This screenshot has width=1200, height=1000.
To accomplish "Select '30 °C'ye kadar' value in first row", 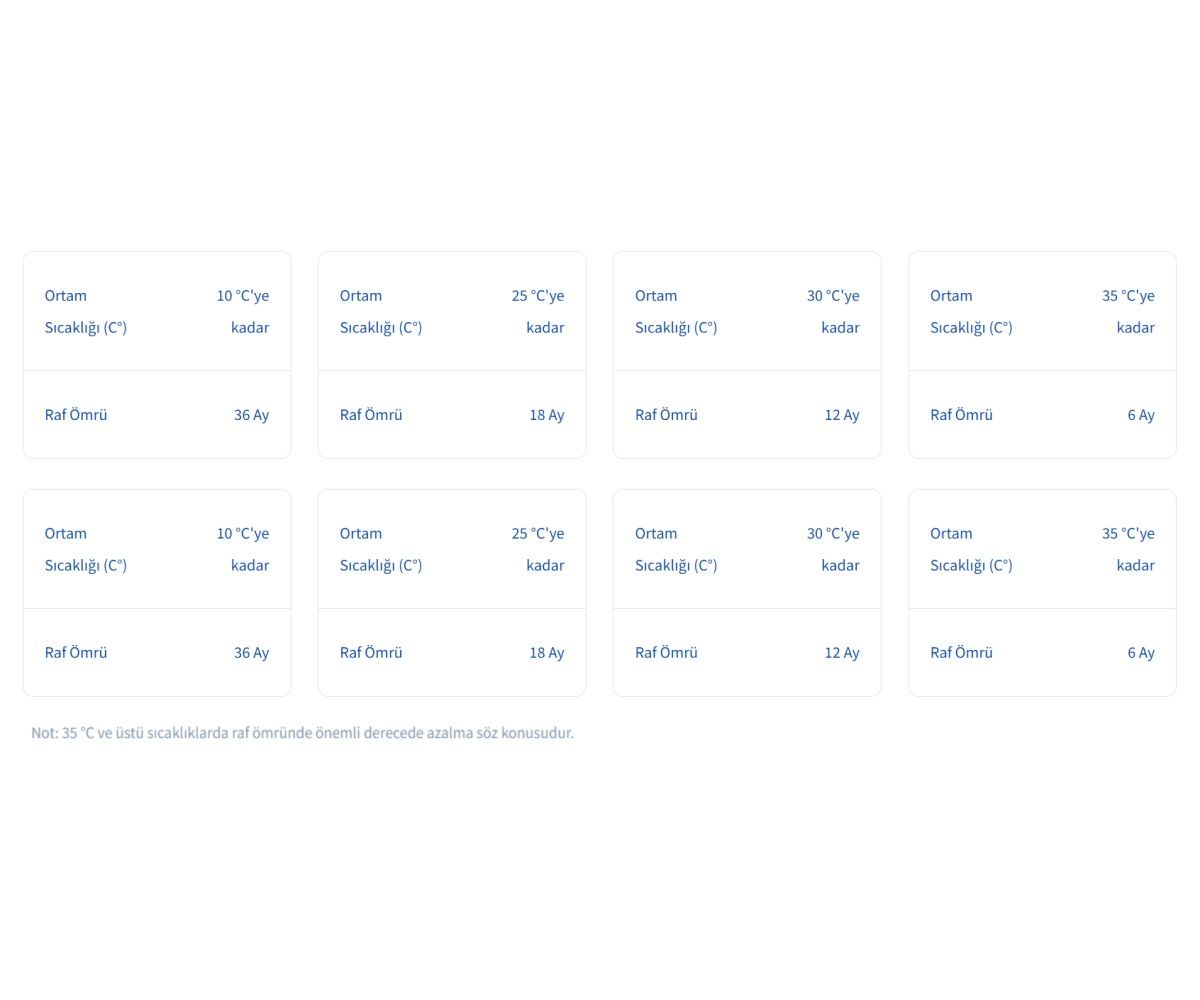I will point(833,311).
